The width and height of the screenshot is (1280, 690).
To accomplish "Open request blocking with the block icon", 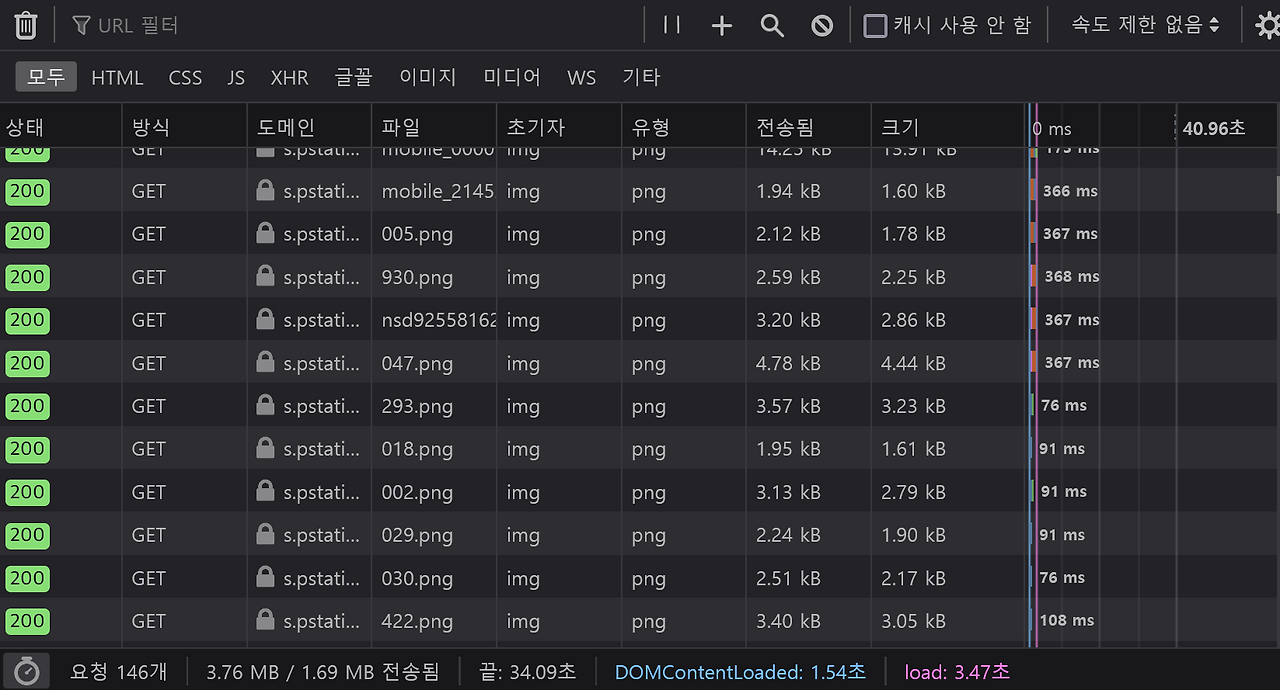I will (822, 24).
